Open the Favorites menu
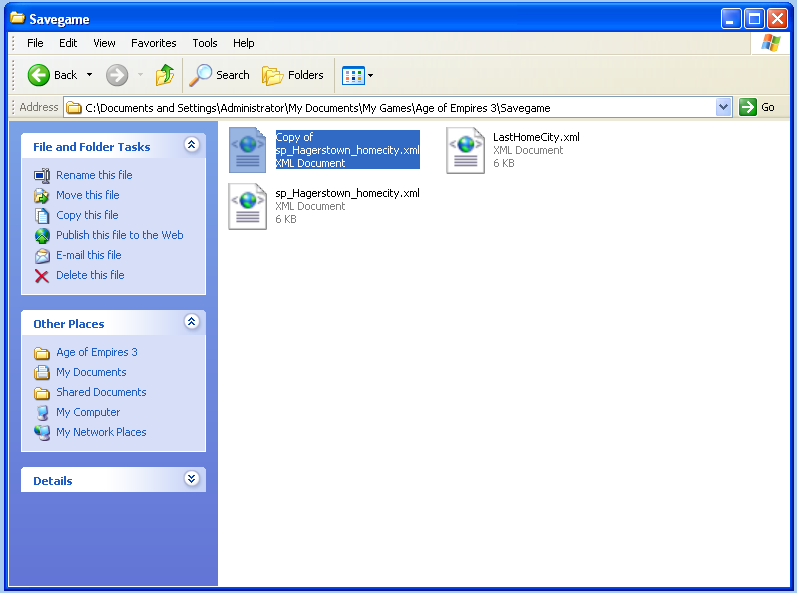797x593 pixels. 154,43
